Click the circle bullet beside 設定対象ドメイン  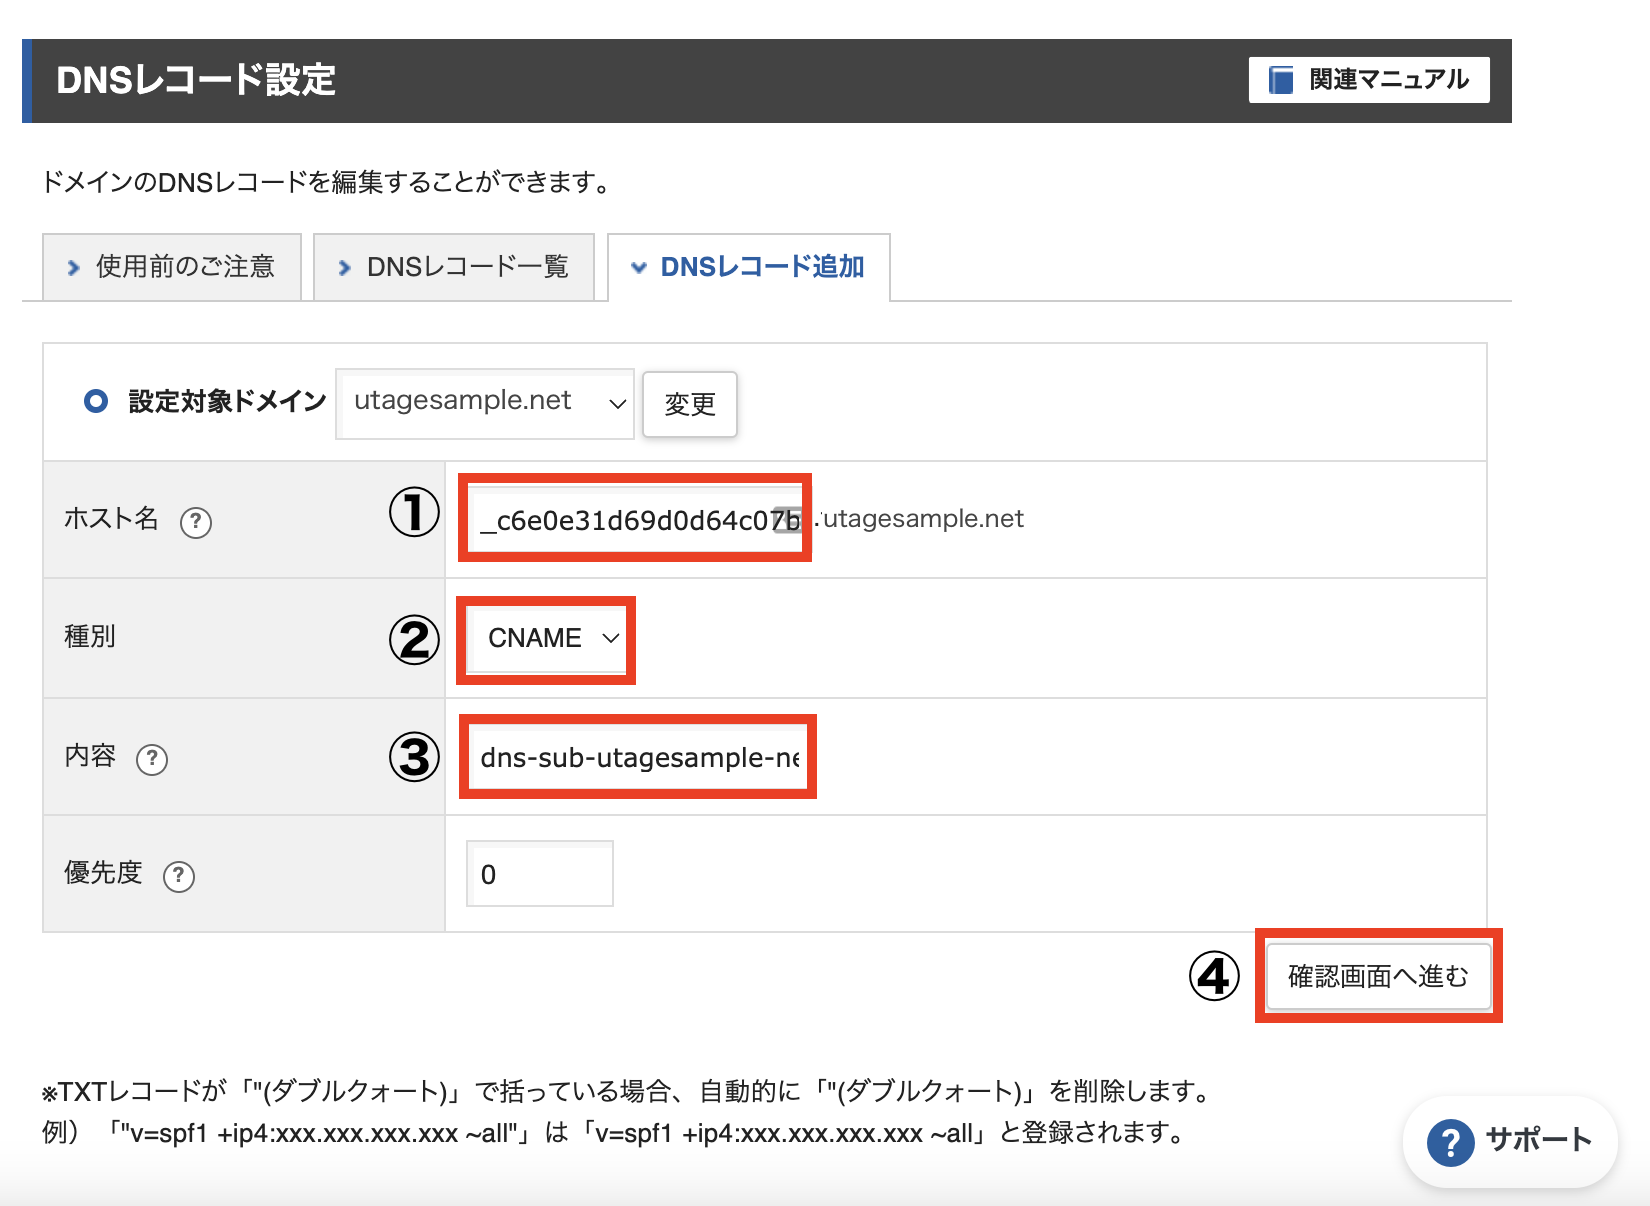(x=96, y=402)
